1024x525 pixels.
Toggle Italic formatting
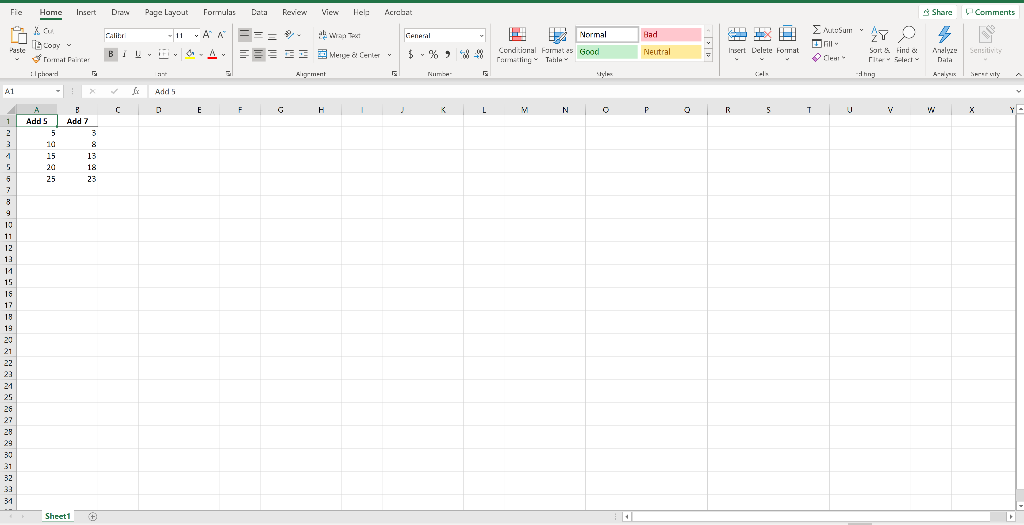click(125, 54)
